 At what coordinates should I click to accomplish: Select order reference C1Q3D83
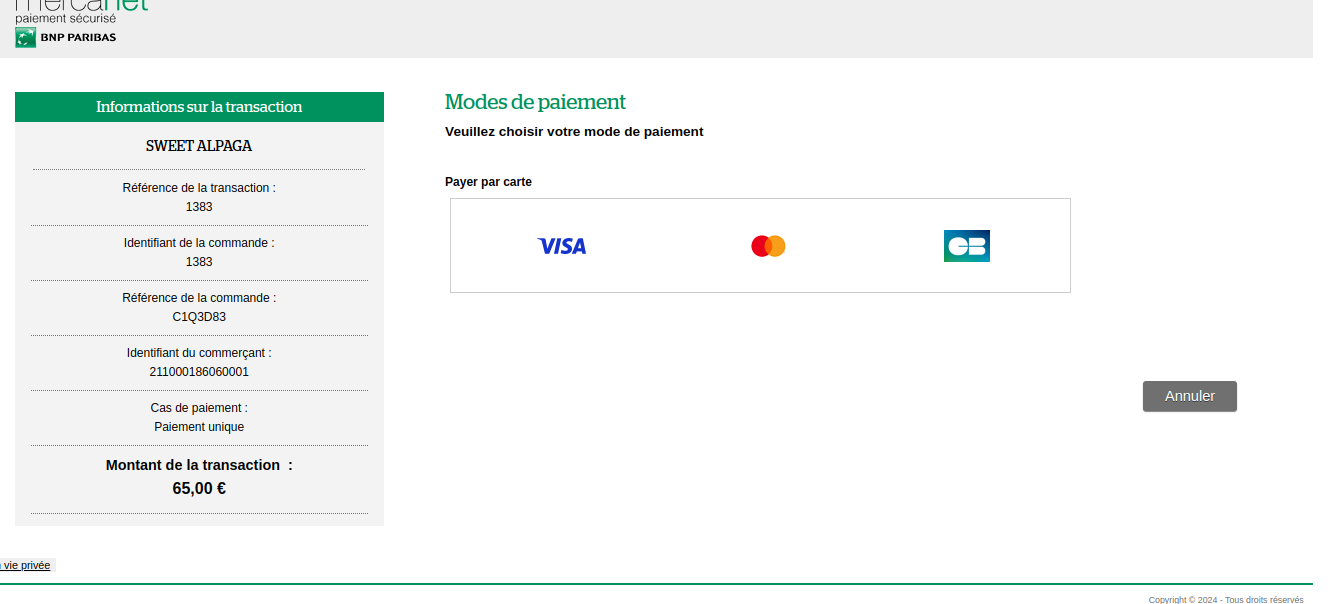click(x=199, y=317)
